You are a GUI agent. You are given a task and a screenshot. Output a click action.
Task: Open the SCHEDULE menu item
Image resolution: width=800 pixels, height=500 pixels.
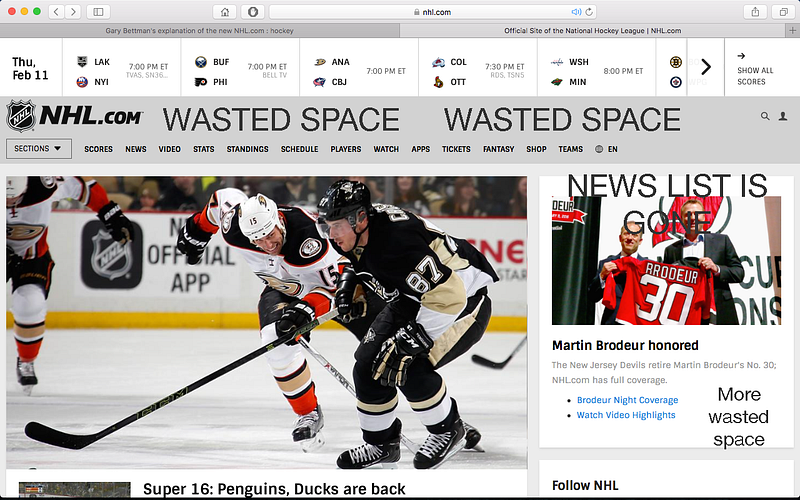point(299,149)
